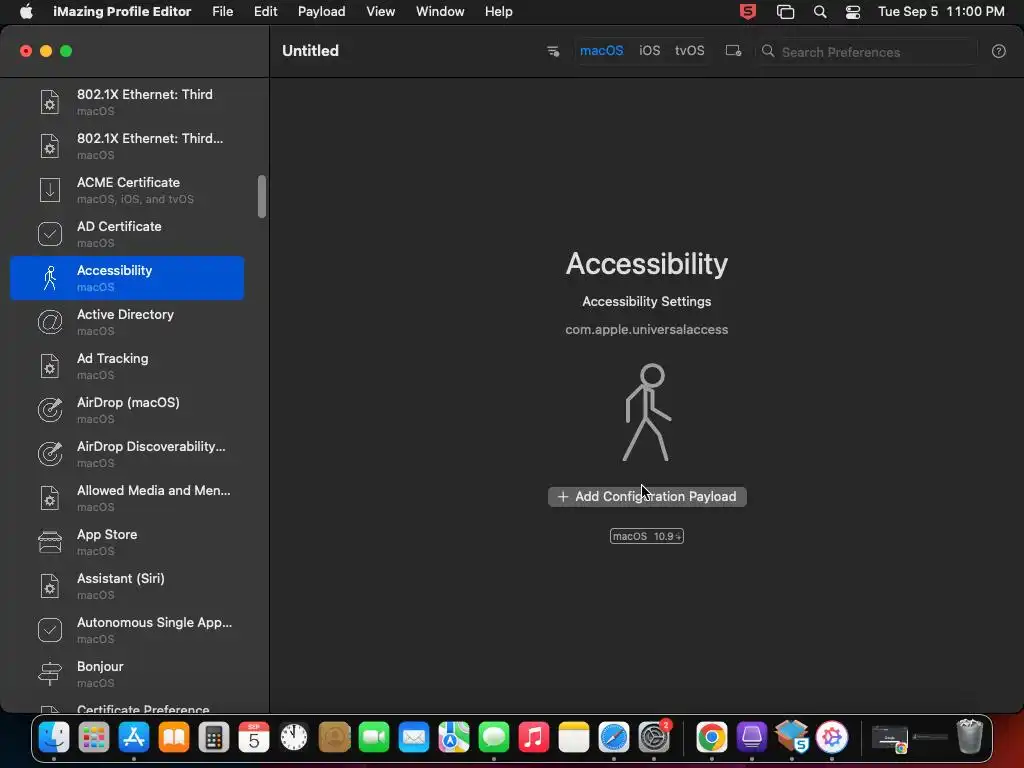This screenshot has height=768, width=1024.
Task: Click the Assistant (Siri) document icon
Action: pyautogui.click(x=50, y=586)
